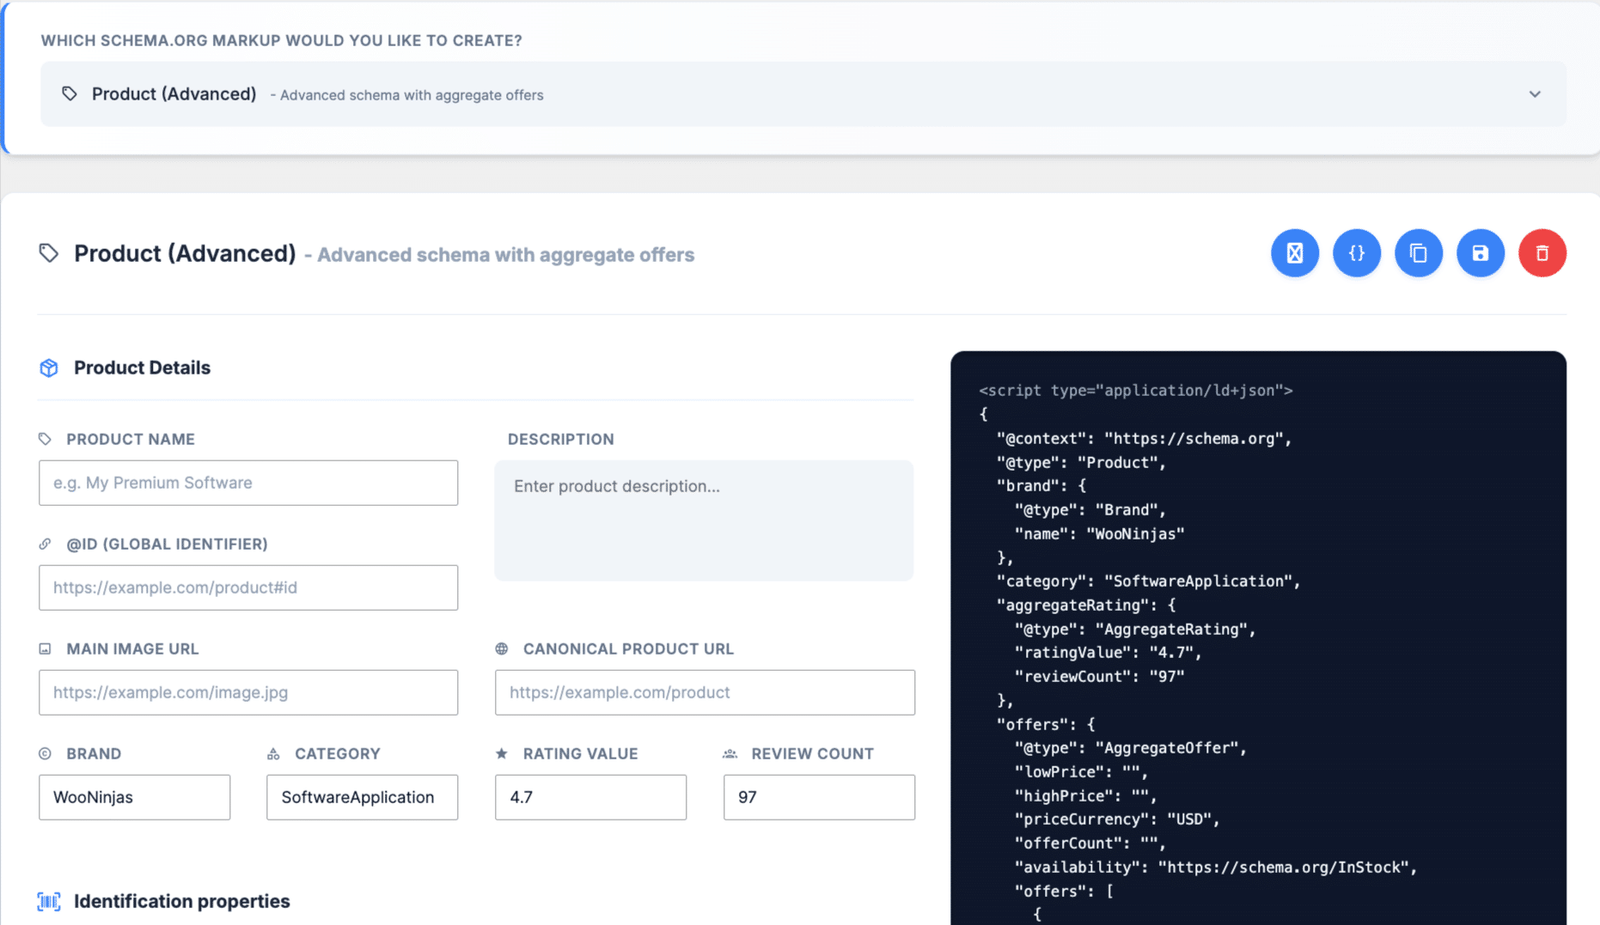Click the "ratingValue": "4.7" code line
The height and width of the screenshot is (925, 1600).
(1108, 653)
